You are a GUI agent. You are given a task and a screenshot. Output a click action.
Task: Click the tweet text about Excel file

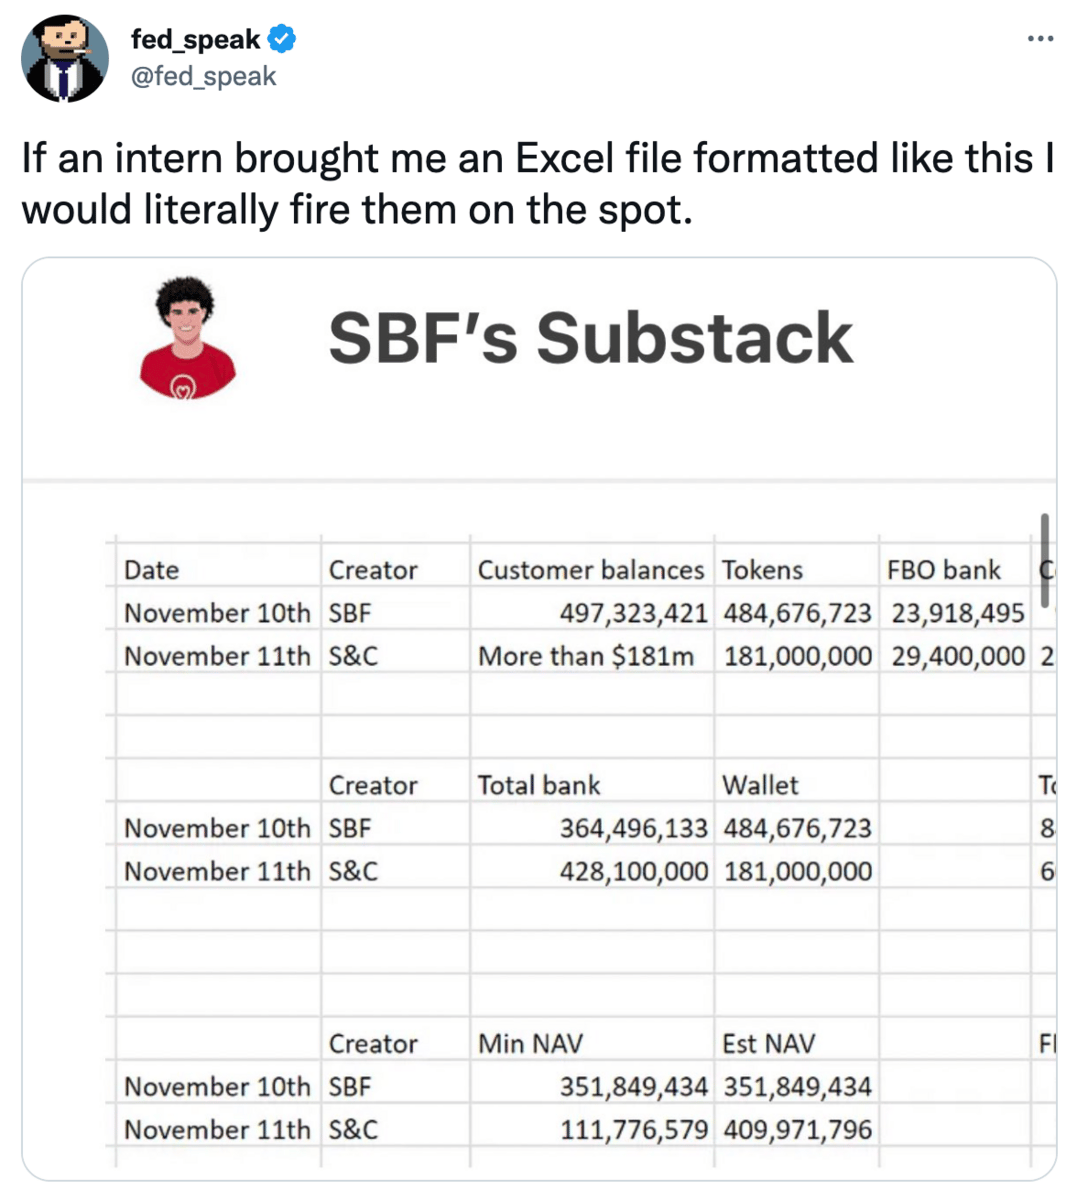538,184
